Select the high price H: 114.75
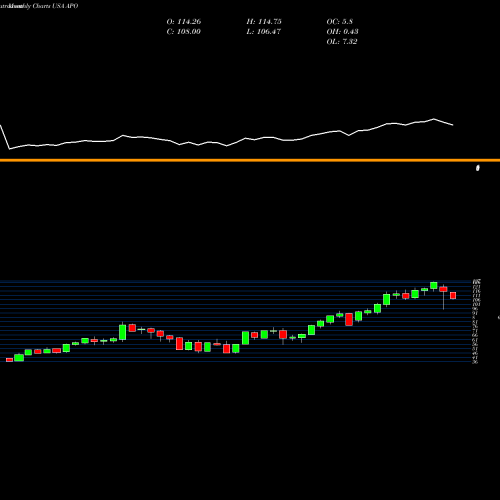Screen dimensions: 500x500 [264, 22]
